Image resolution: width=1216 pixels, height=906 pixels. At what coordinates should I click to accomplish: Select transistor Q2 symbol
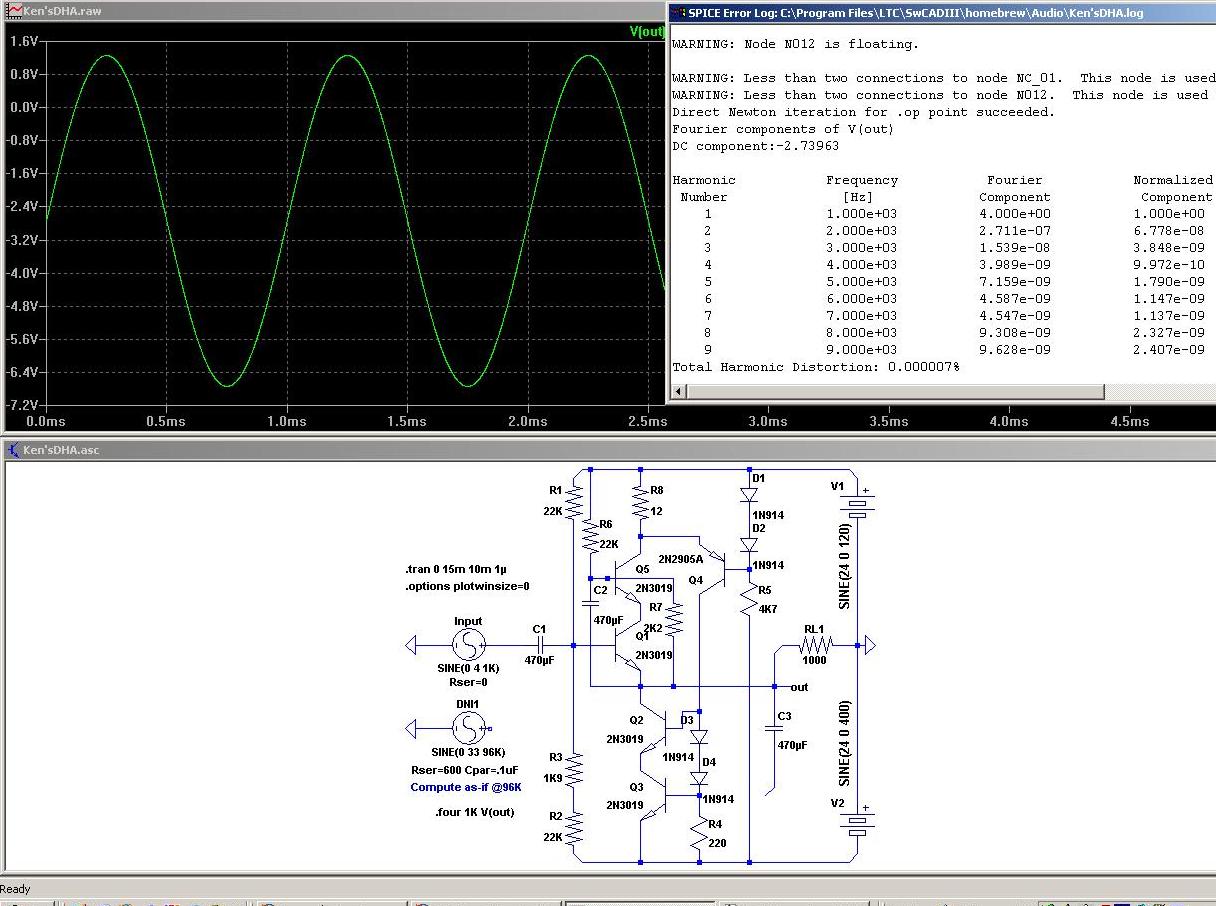(x=654, y=729)
